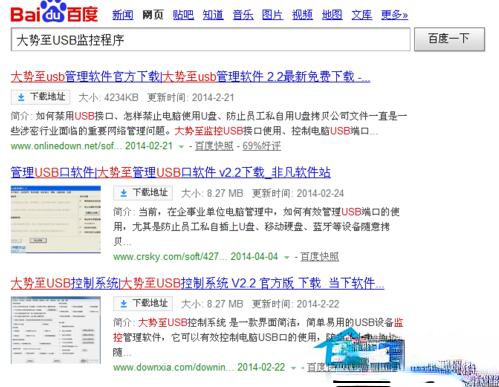Go to the 图片 images tab
499x387 pixels.
tap(272, 15)
